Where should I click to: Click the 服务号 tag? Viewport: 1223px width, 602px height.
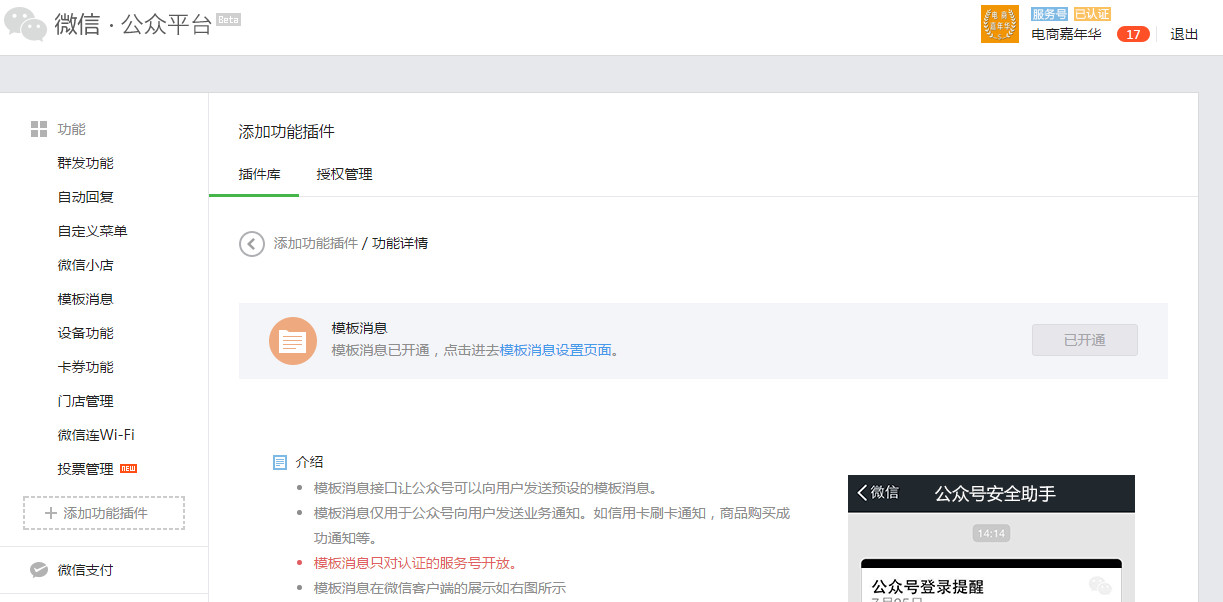[x=1049, y=14]
